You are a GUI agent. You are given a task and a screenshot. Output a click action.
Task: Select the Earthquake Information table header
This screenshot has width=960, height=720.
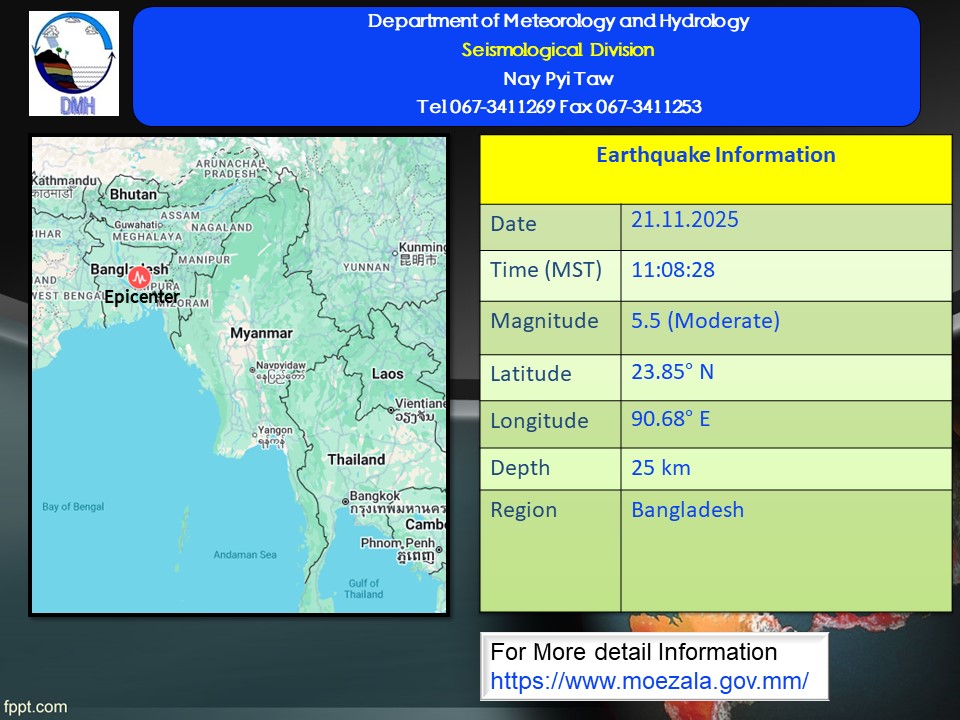[715, 156]
